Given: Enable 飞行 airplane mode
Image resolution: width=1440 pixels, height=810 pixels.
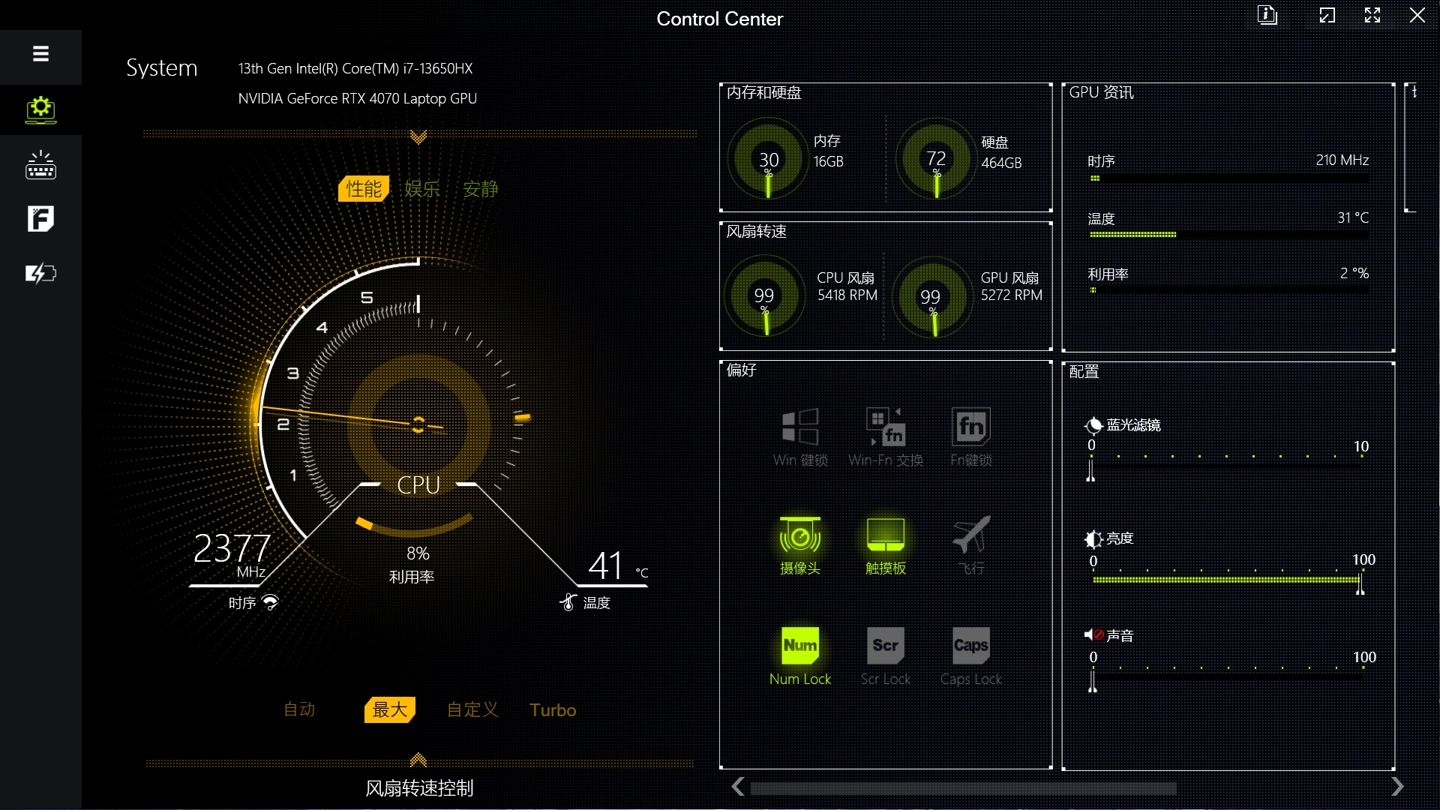Looking at the screenshot, I should 970,537.
